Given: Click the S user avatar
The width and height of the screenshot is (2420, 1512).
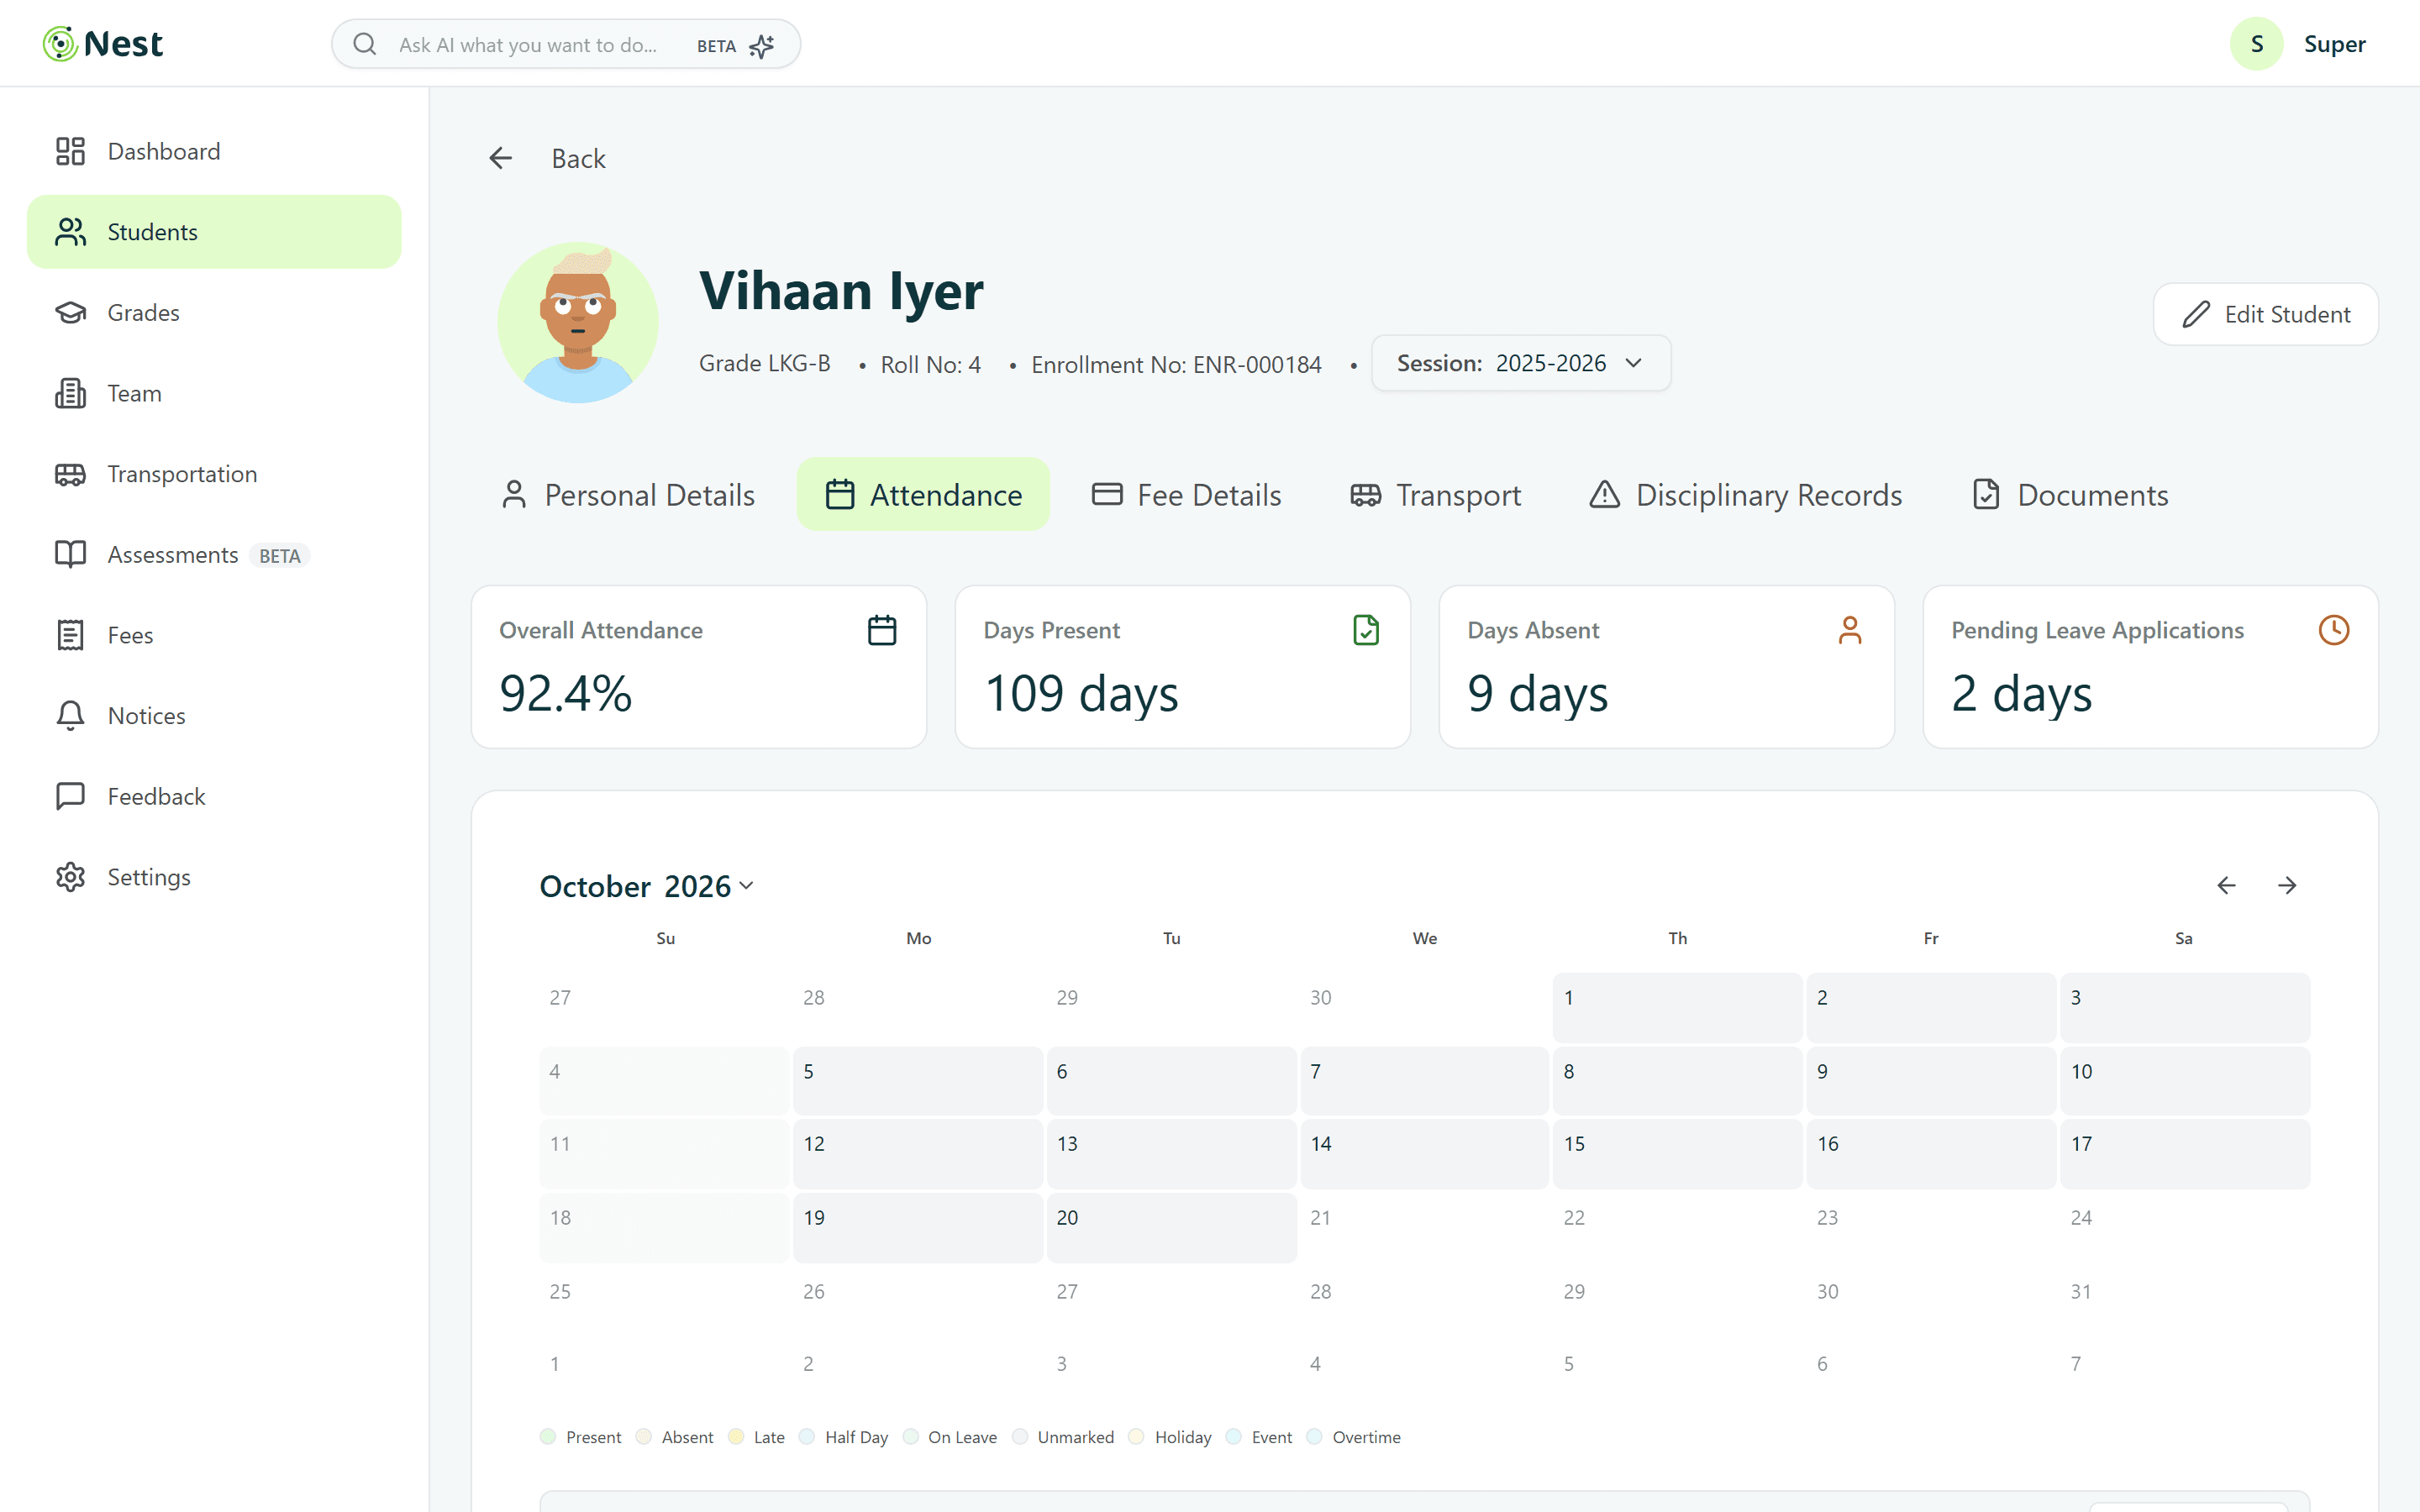Looking at the screenshot, I should click(2256, 44).
